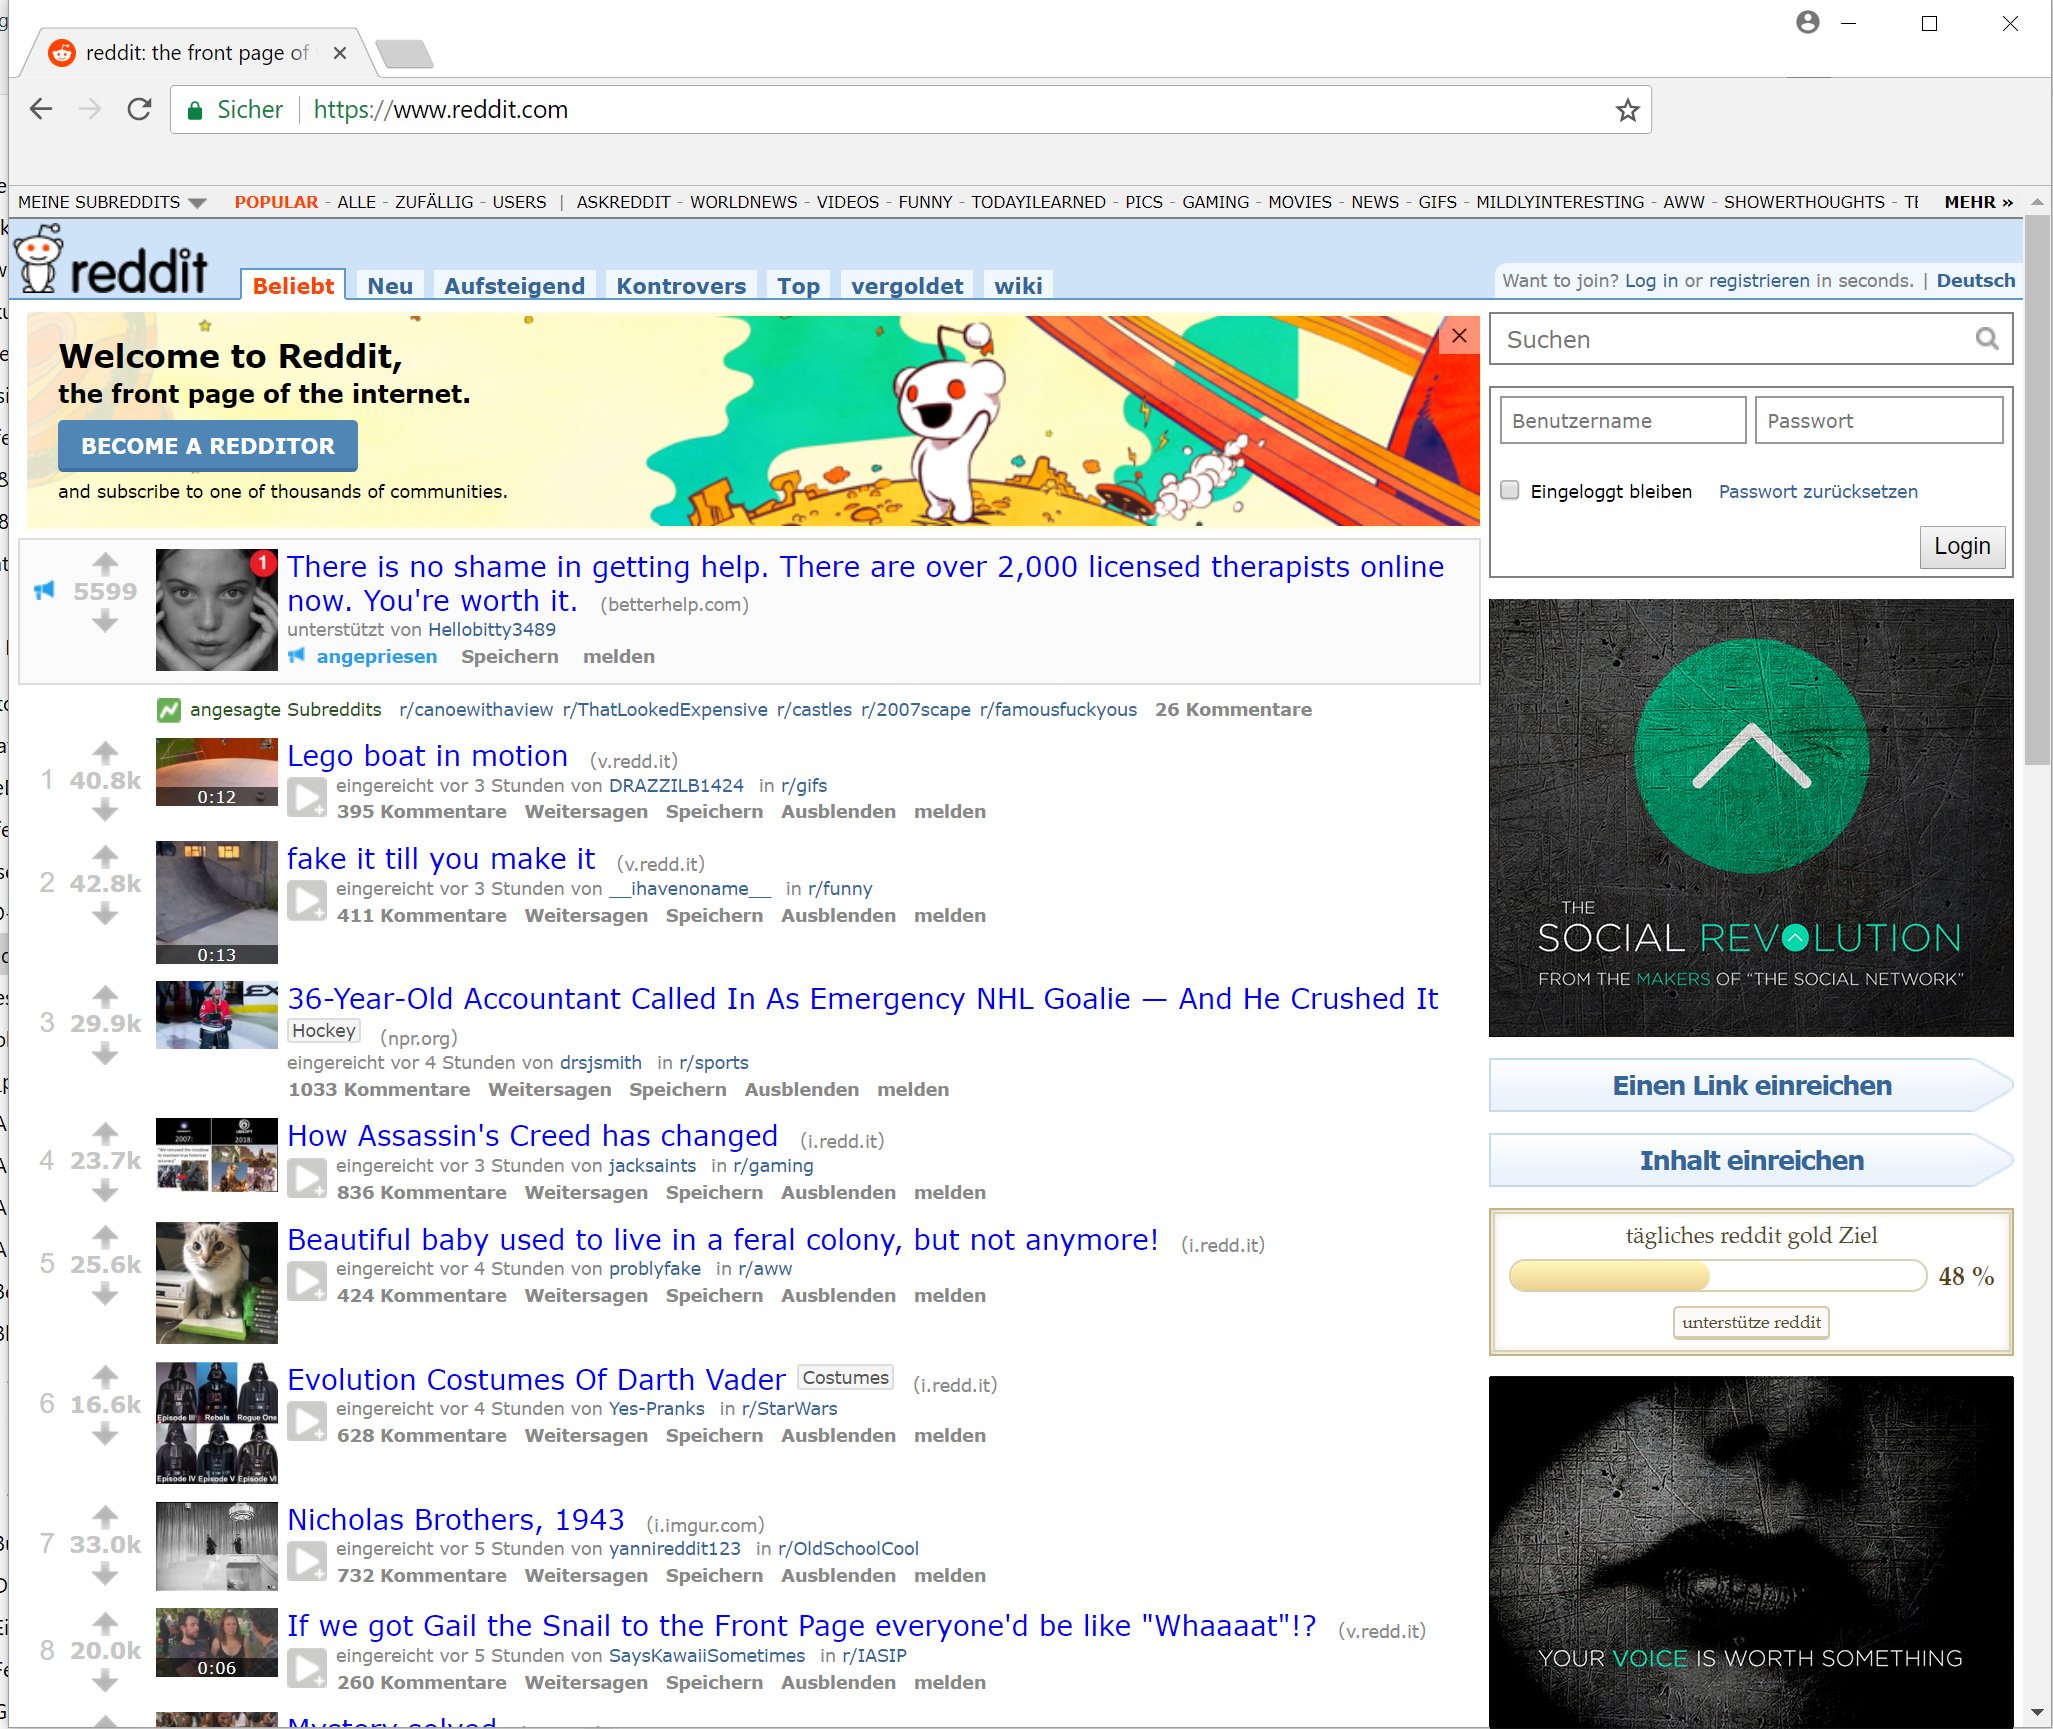Close the reddit browser tab
This screenshot has height=1729, width=2053.
(x=340, y=53)
